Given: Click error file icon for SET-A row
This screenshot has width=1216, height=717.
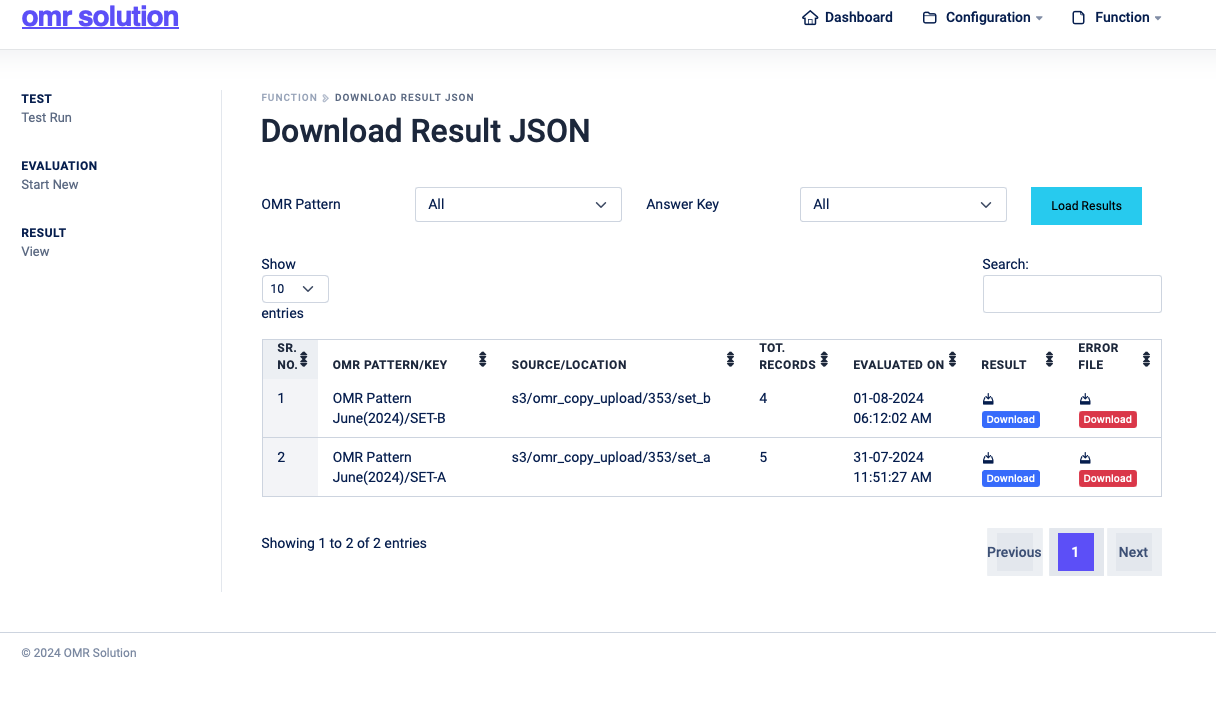Looking at the screenshot, I should pos(1085,459).
